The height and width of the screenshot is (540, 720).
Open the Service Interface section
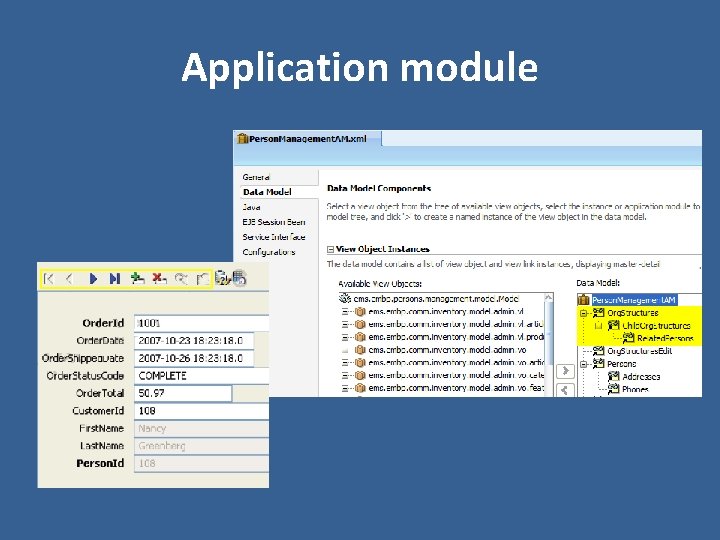[x=274, y=237]
